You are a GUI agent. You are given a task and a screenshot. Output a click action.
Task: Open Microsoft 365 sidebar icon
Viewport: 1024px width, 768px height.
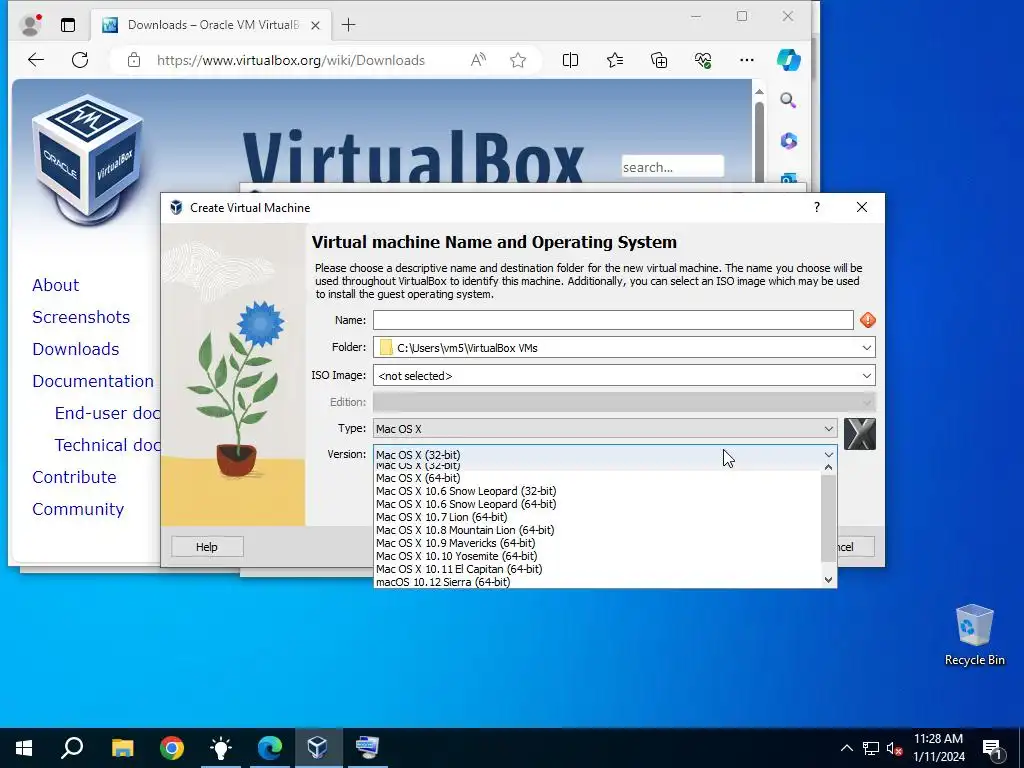[788, 140]
